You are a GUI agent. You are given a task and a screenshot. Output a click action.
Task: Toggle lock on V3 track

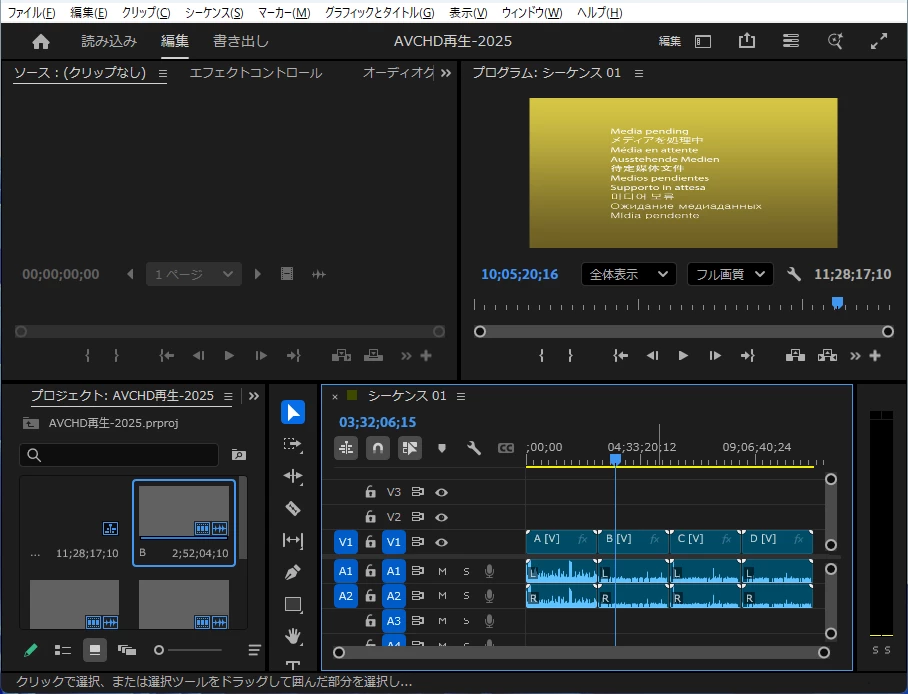[370, 492]
